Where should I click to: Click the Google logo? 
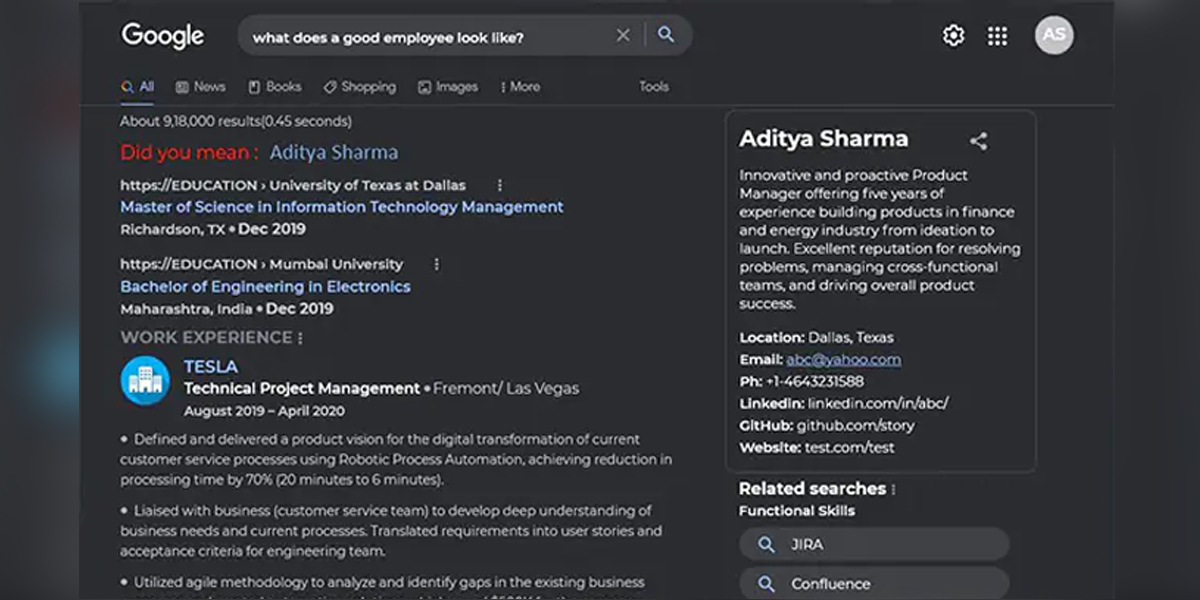point(163,36)
